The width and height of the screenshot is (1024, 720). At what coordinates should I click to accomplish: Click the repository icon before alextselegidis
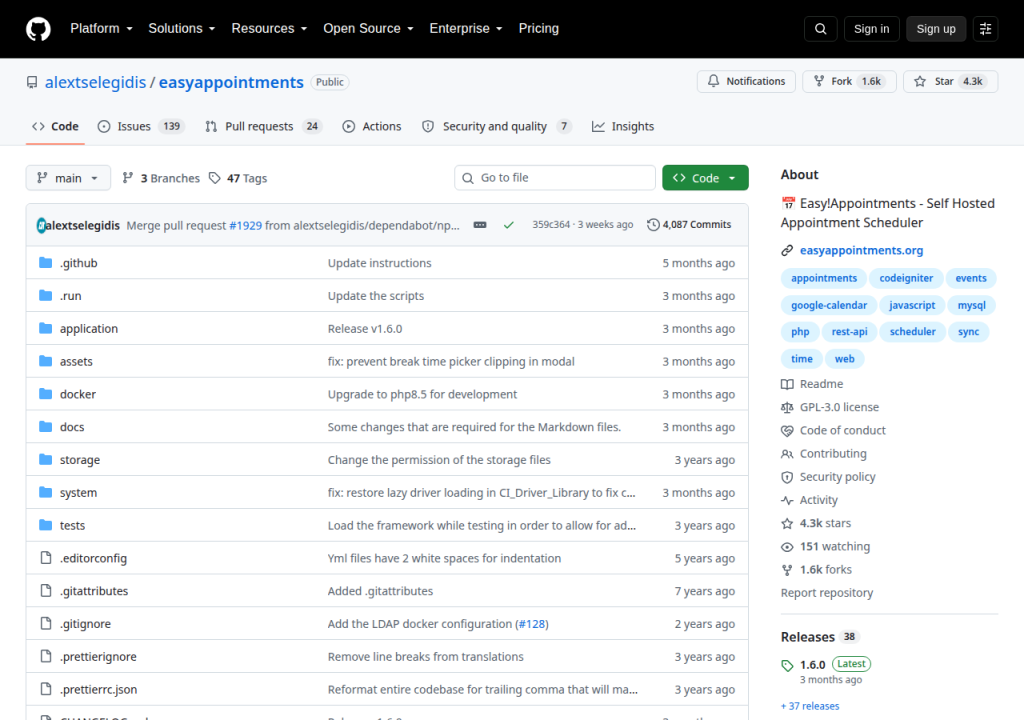(x=32, y=82)
